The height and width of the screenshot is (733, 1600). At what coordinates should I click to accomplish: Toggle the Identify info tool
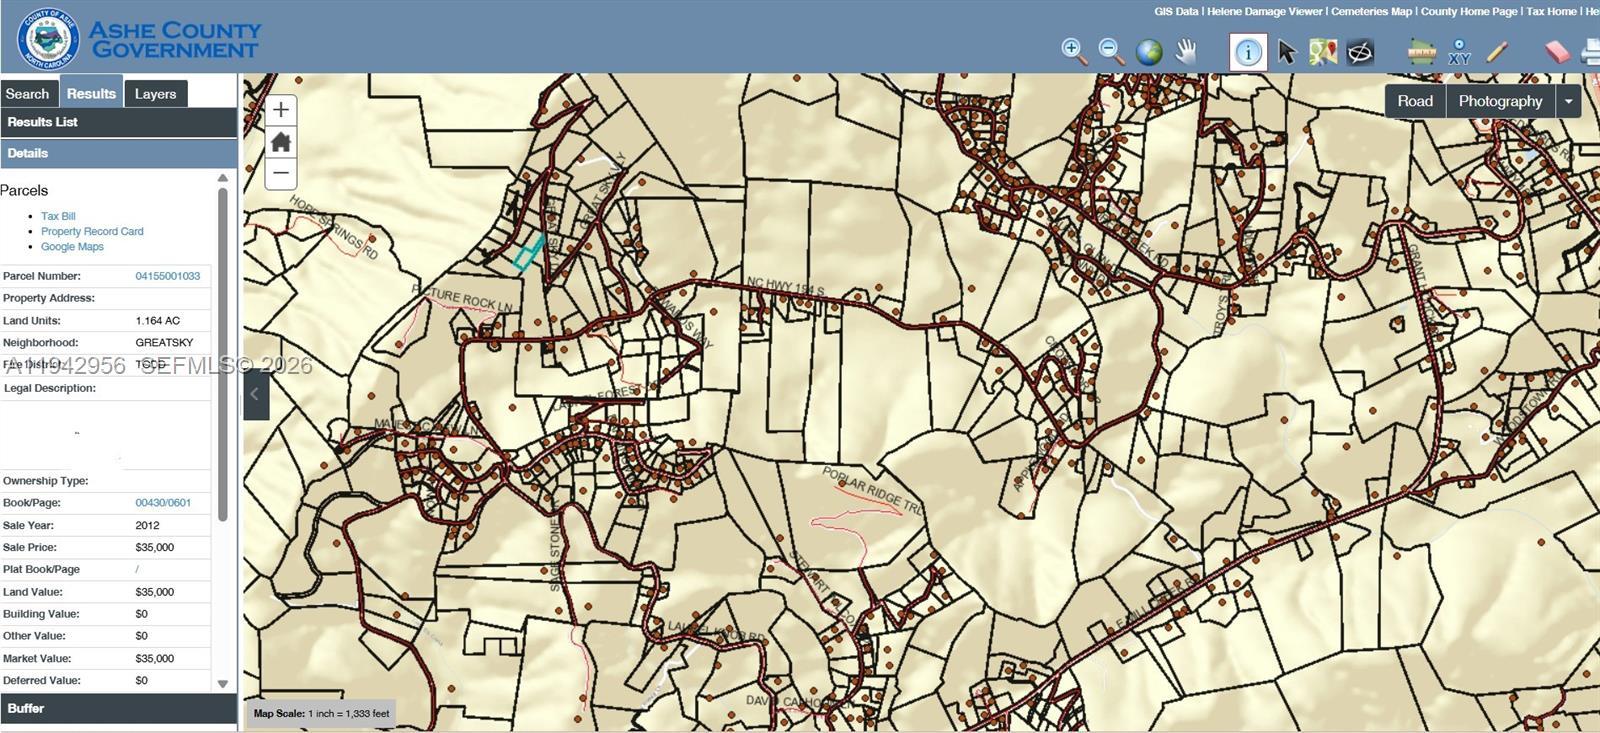click(x=1248, y=52)
